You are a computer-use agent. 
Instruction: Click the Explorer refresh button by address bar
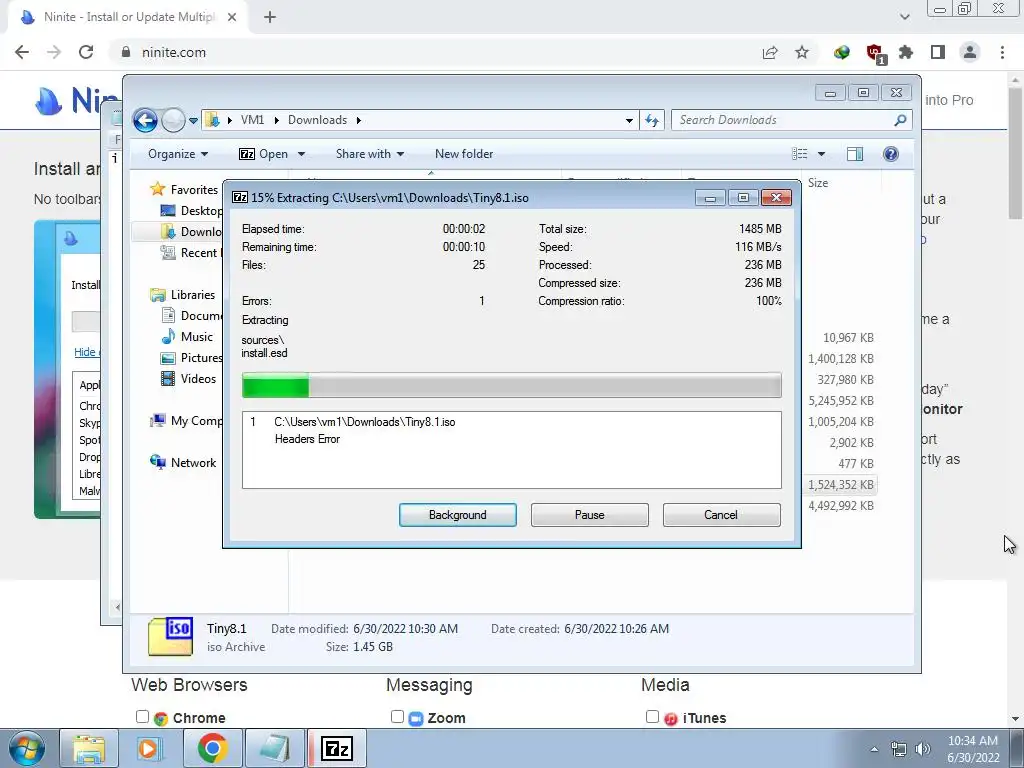point(652,120)
